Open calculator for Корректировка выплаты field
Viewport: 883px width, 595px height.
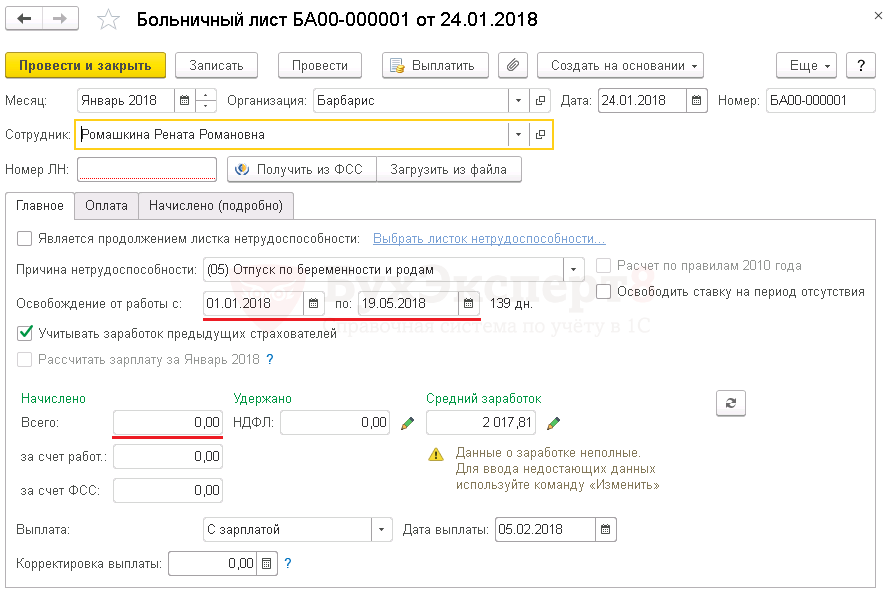coord(267,563)
